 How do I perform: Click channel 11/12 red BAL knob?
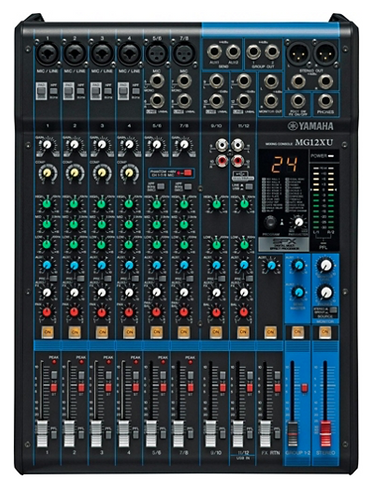pos(244,312)
